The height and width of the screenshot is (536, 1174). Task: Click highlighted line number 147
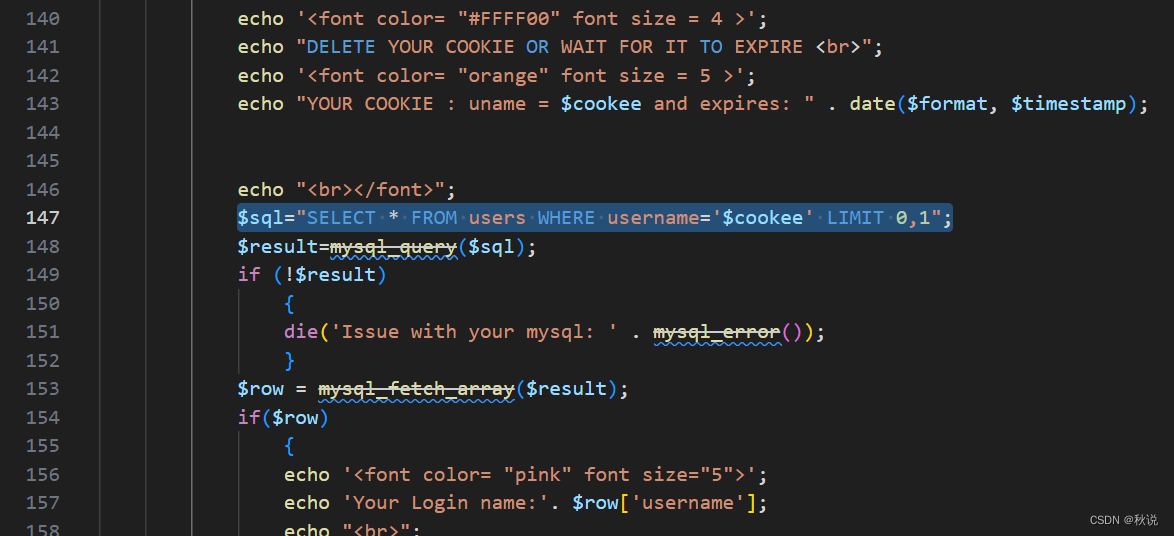[x=43, y=218]
